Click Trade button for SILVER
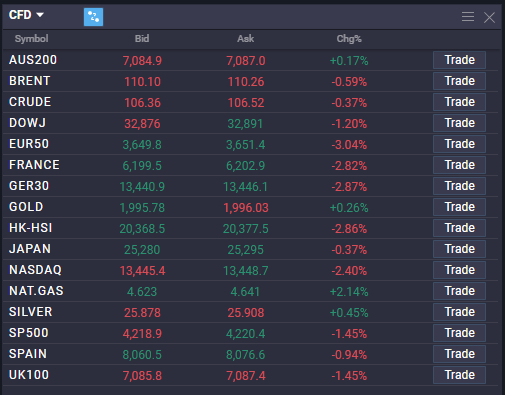This screenshot has width=505, height=395. (459, 312)
